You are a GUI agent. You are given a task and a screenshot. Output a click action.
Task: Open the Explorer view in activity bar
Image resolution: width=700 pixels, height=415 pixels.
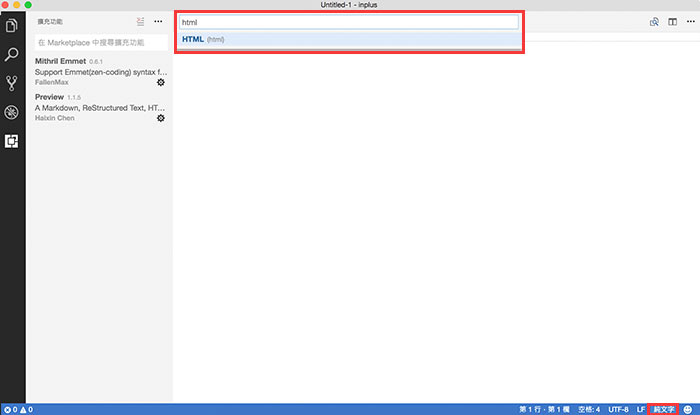[12, 25]
